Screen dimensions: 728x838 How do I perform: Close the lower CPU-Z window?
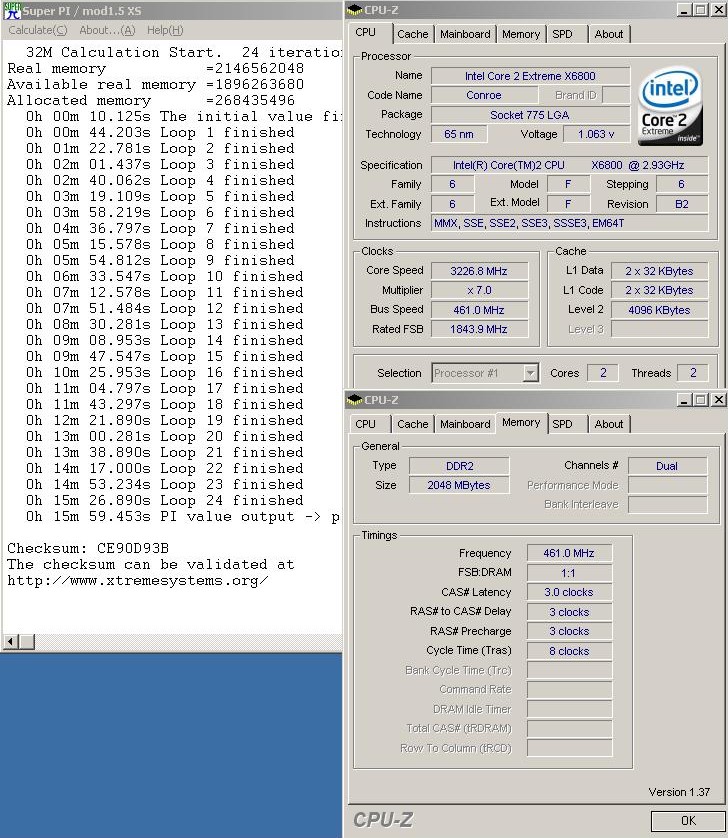(x=719, y=400)
